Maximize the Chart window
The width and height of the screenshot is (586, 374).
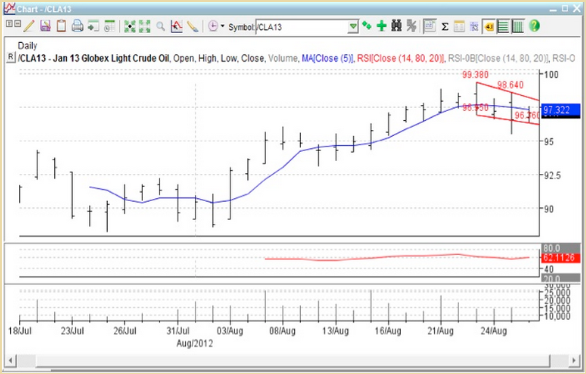[x=565, y=8]
